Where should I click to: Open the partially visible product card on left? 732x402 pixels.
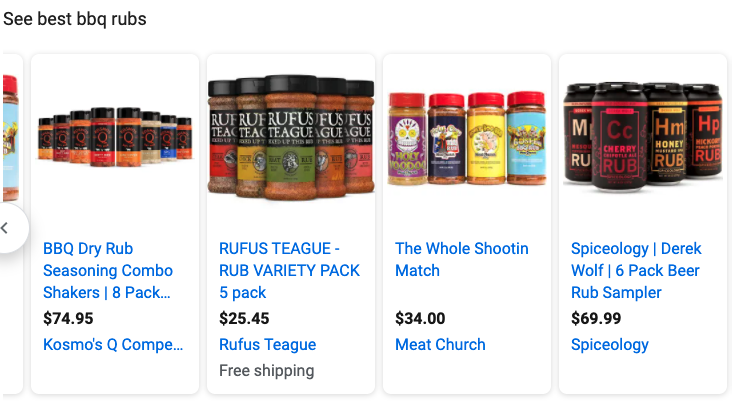[x=11, y=140]
